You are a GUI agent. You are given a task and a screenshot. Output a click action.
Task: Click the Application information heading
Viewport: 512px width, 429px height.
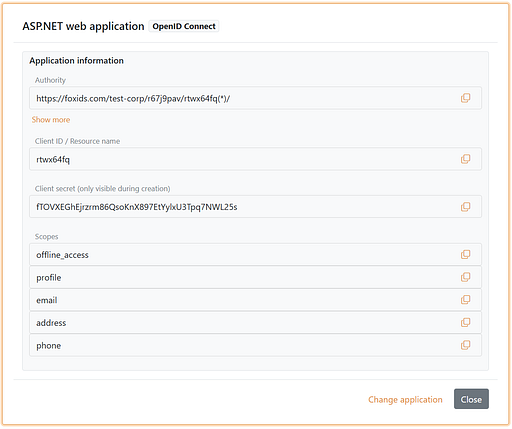tap(76, 61)
